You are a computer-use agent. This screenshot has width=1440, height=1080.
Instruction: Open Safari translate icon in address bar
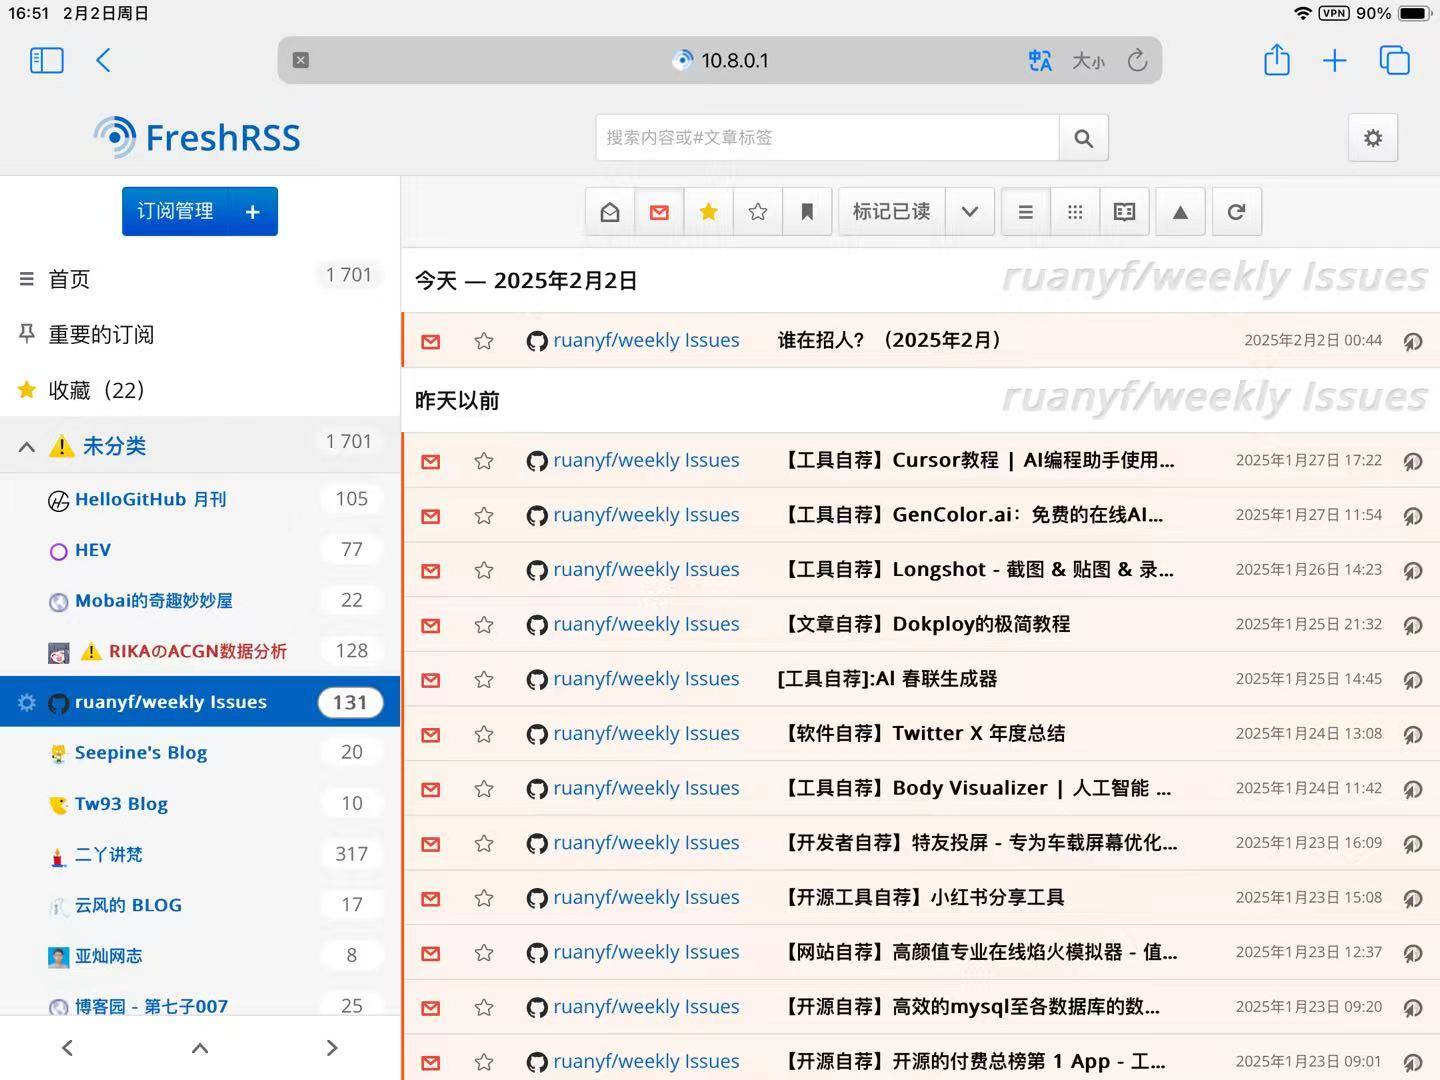point(1039,61)
